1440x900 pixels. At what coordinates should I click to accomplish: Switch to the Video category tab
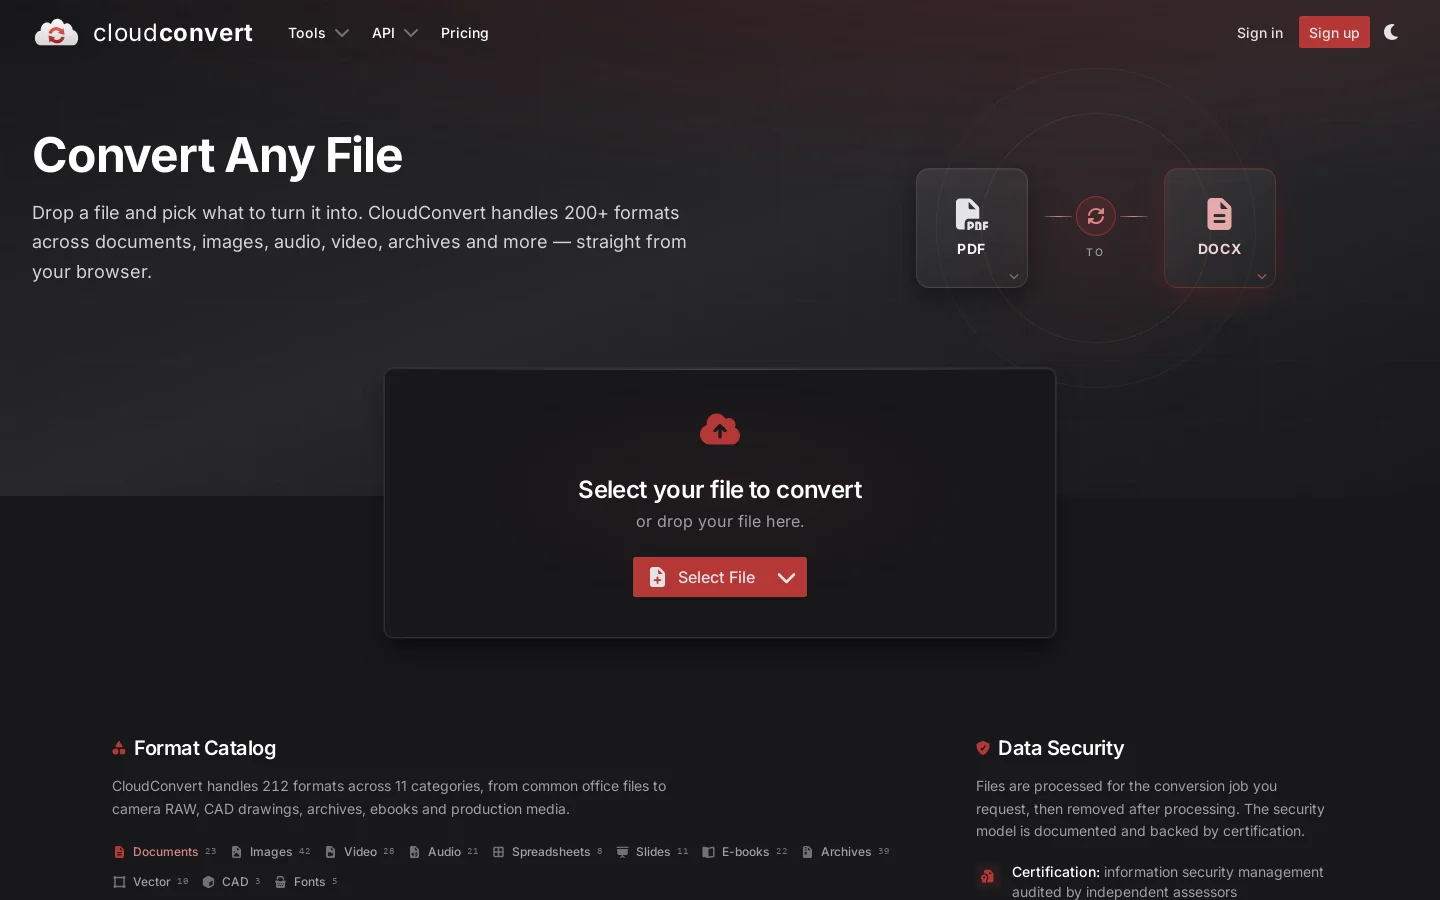coord(359,852)
